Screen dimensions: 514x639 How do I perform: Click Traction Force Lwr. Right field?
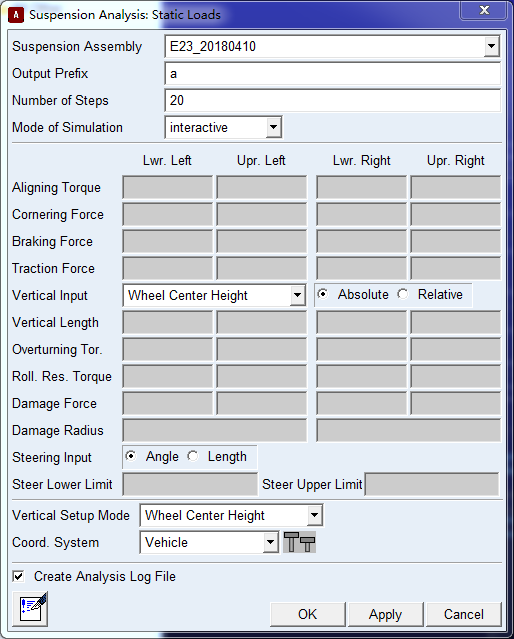pos(362,268)
